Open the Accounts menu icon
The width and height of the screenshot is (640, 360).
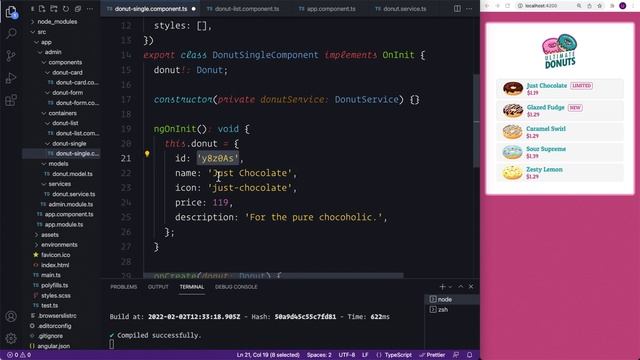click(11, 316)
